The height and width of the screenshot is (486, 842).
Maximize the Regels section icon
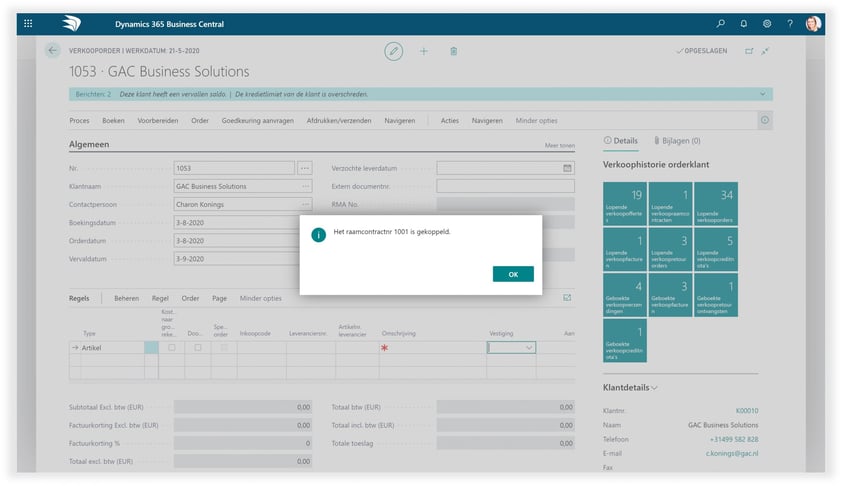(567, 298)
